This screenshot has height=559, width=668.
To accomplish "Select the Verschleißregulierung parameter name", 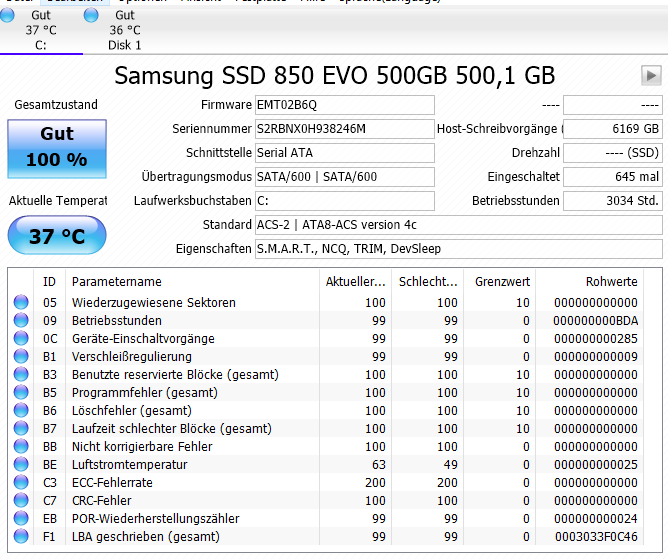I will (132, 357).
